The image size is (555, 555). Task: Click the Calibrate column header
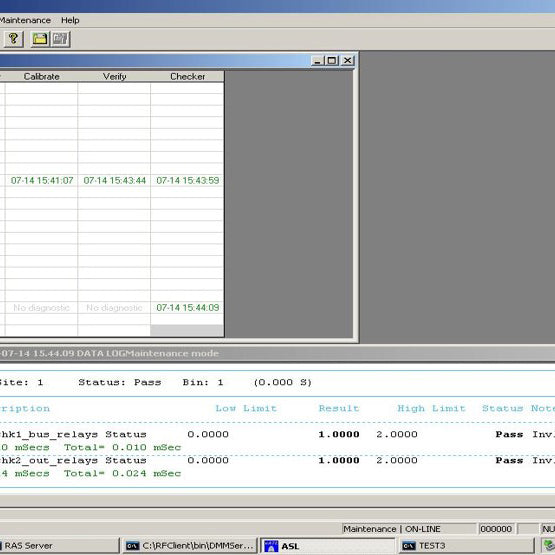click(41, 76)
